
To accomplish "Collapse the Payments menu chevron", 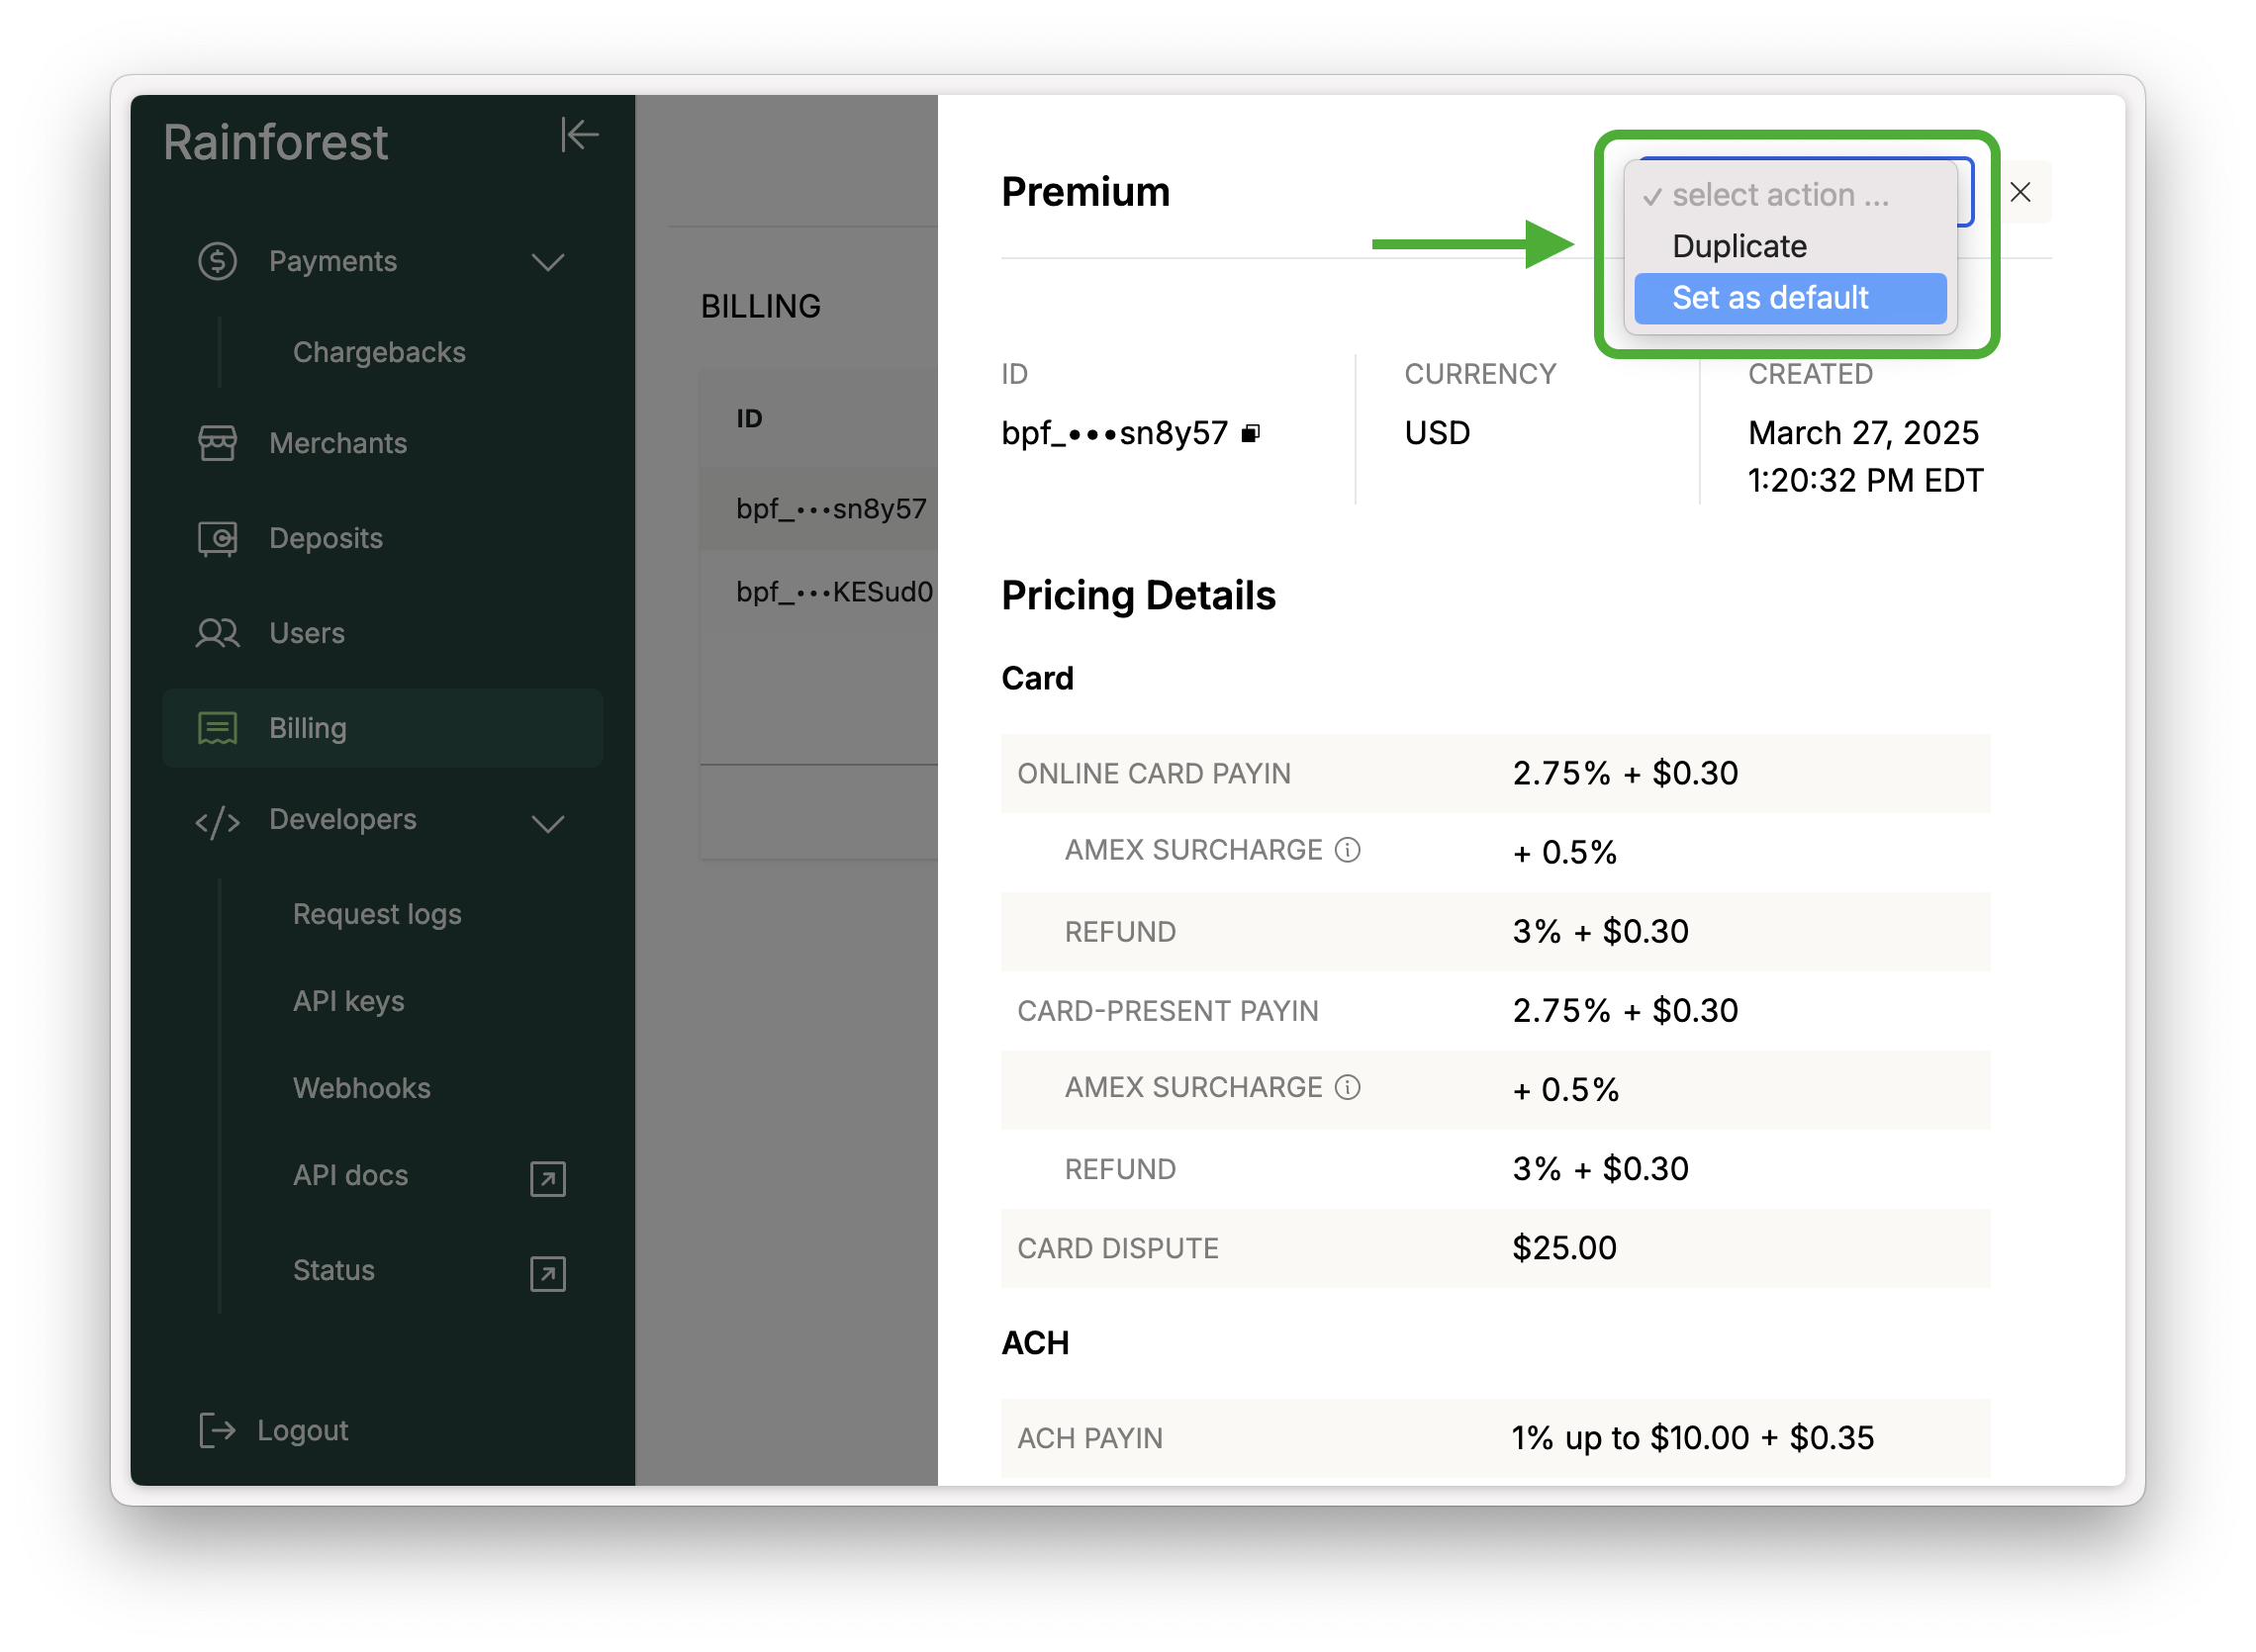I will (547, 263).
